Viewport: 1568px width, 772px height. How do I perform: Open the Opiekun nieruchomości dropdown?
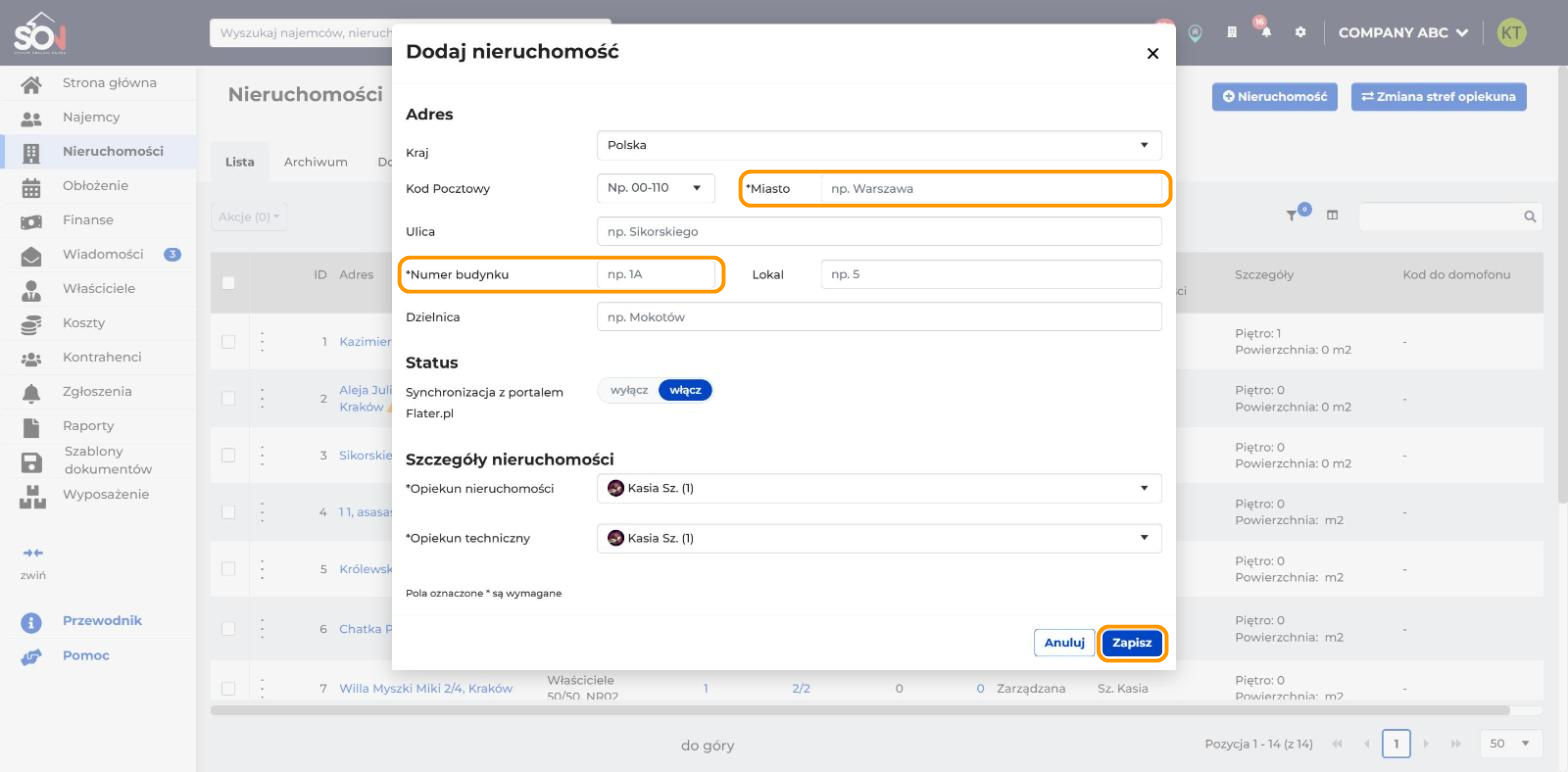879,488
